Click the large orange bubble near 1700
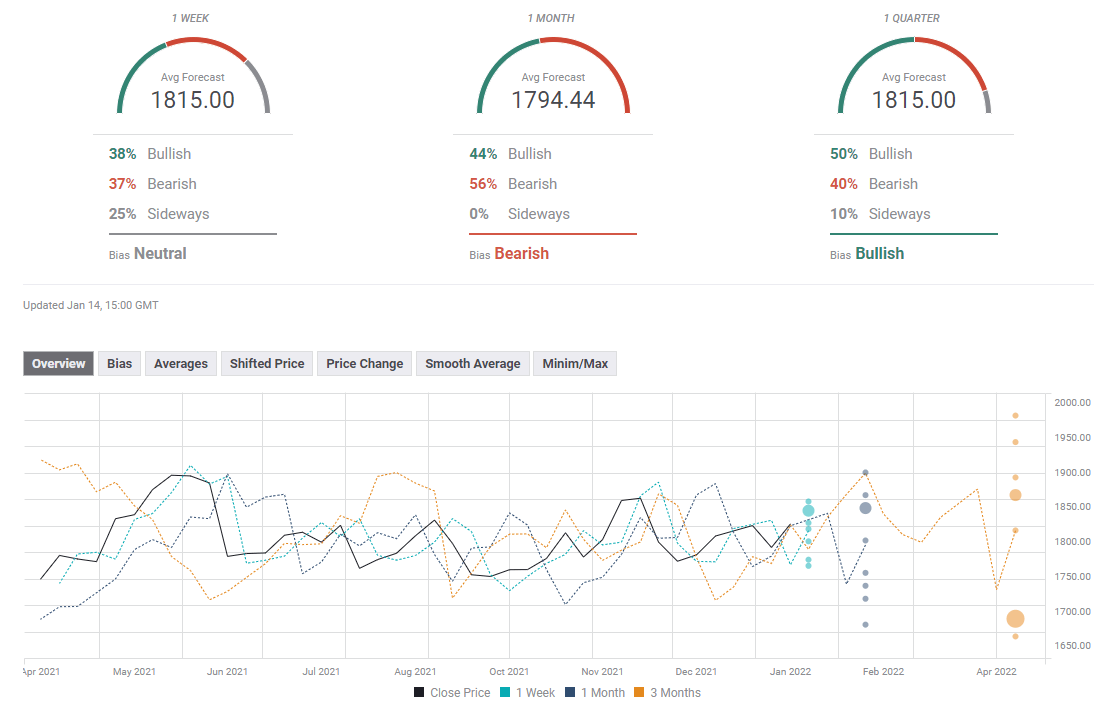Screen dimensions: 1106x708 [1015, 619]
